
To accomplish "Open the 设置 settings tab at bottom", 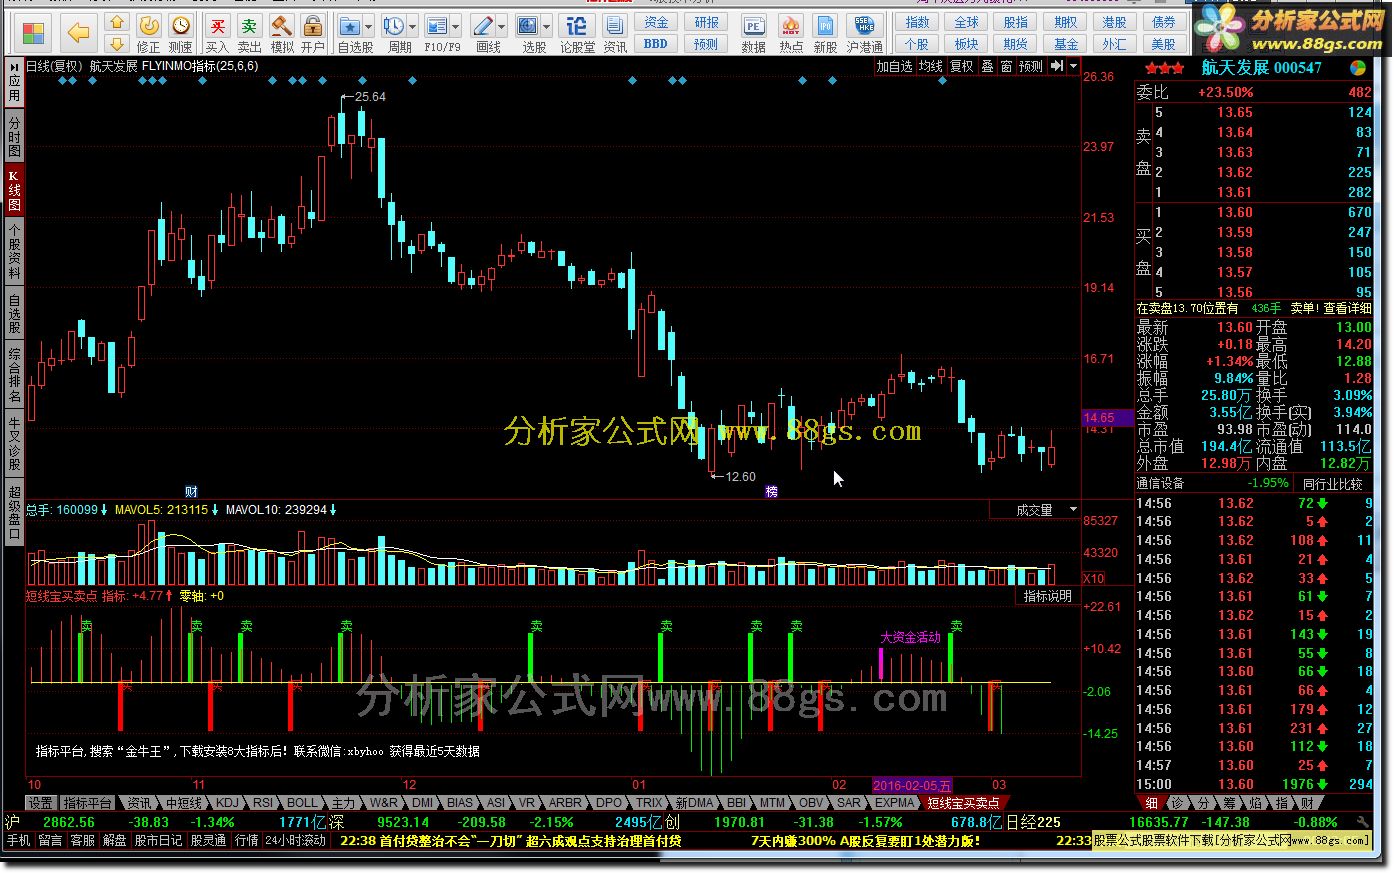I will (x=40, y=803).
